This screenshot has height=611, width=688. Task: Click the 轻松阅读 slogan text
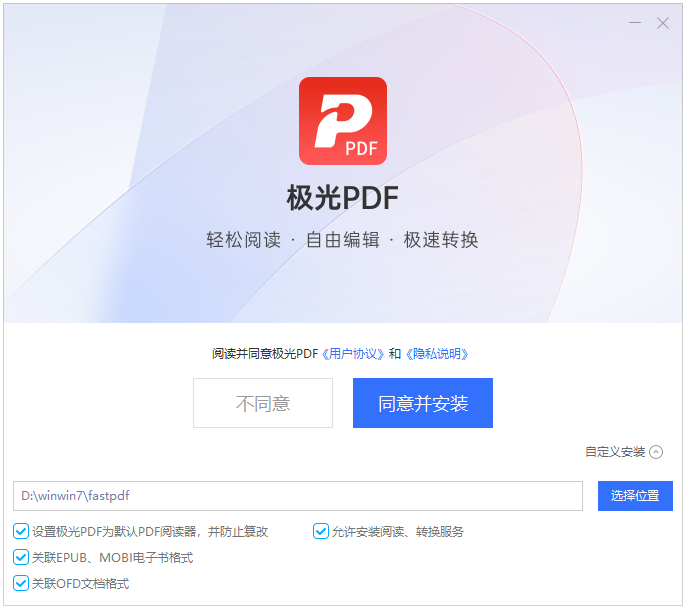[244, 240]
